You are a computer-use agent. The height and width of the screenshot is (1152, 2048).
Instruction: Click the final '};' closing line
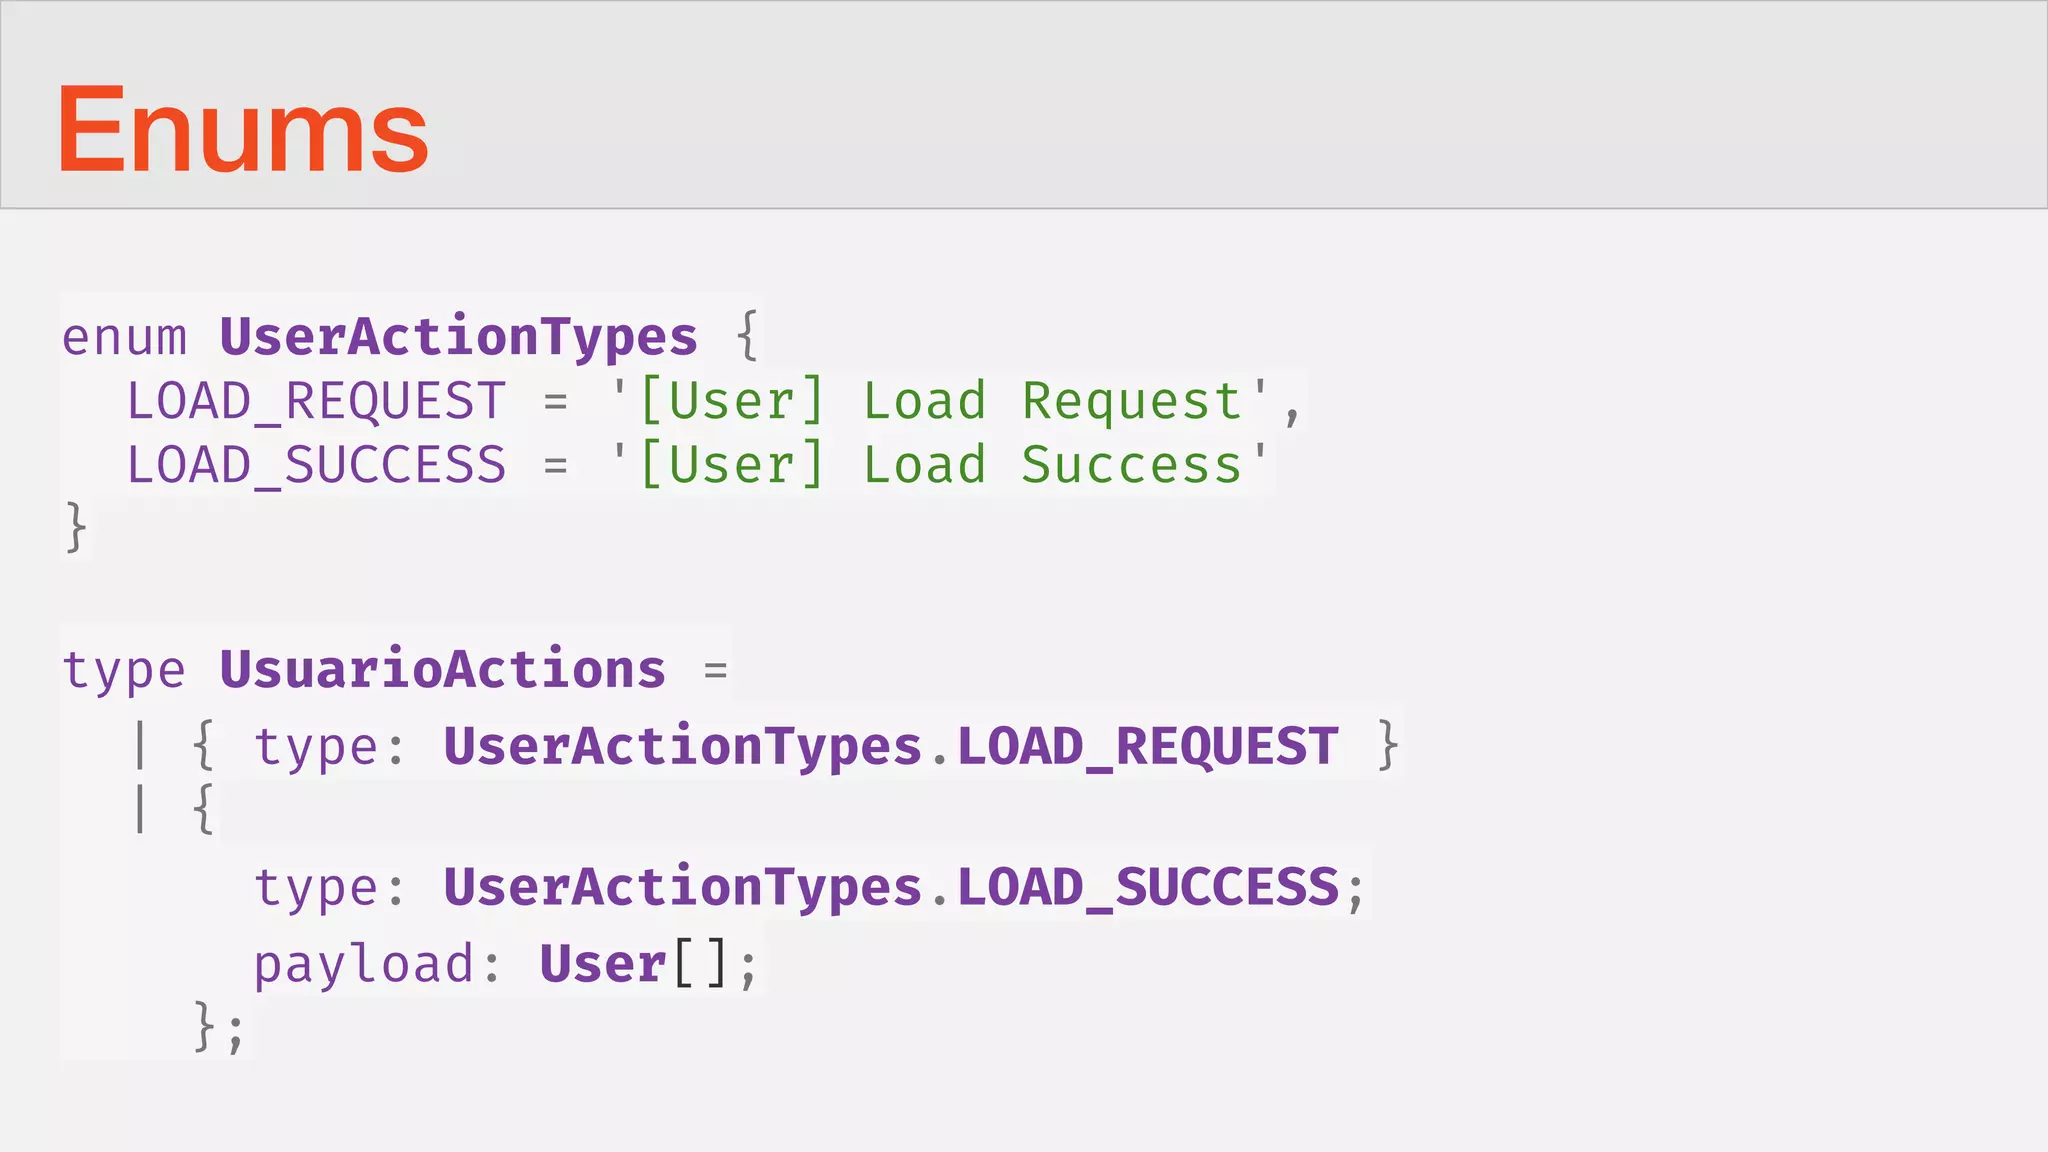[219, 1027]
